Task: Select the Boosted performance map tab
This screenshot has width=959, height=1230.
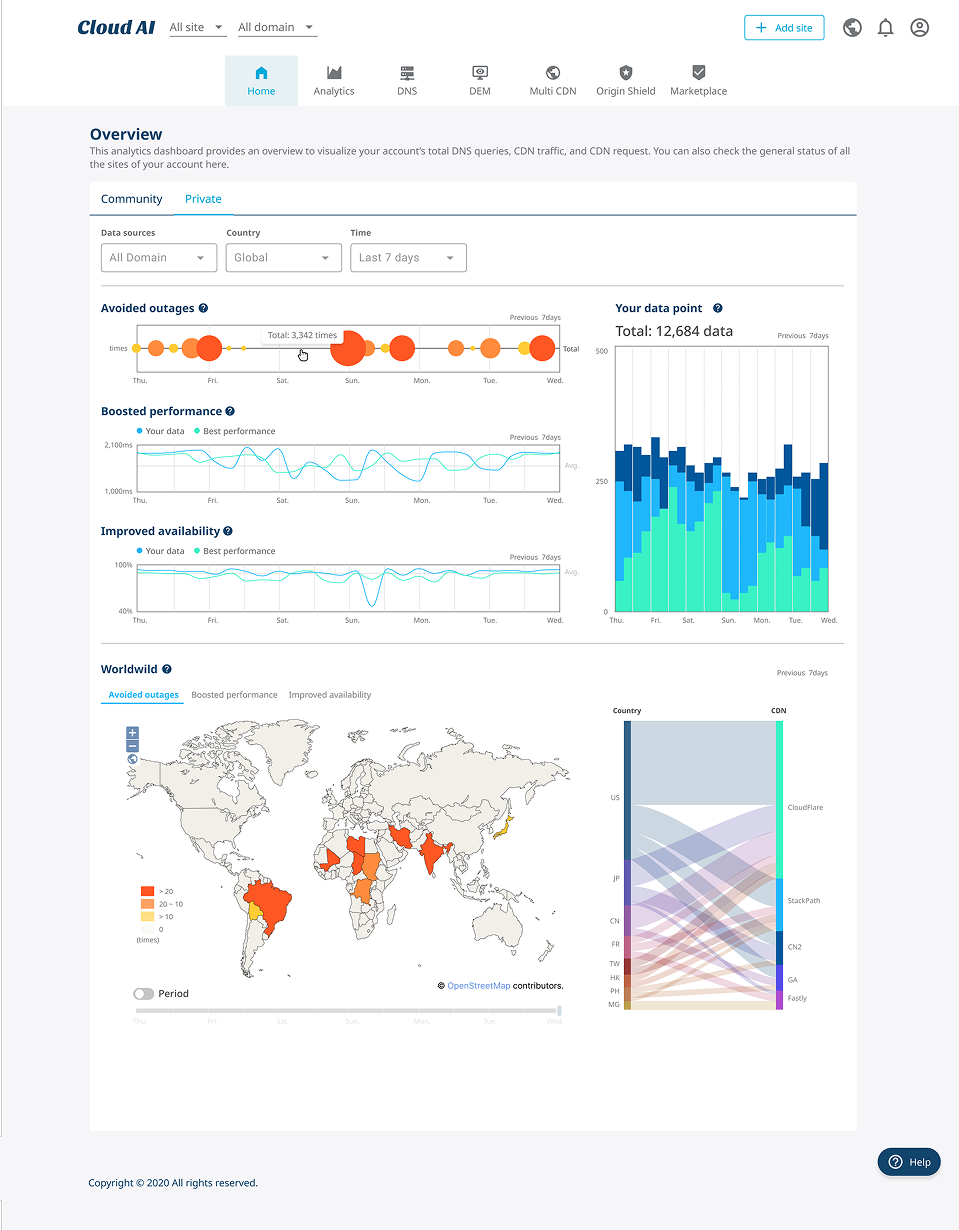Action: point(234,694)
